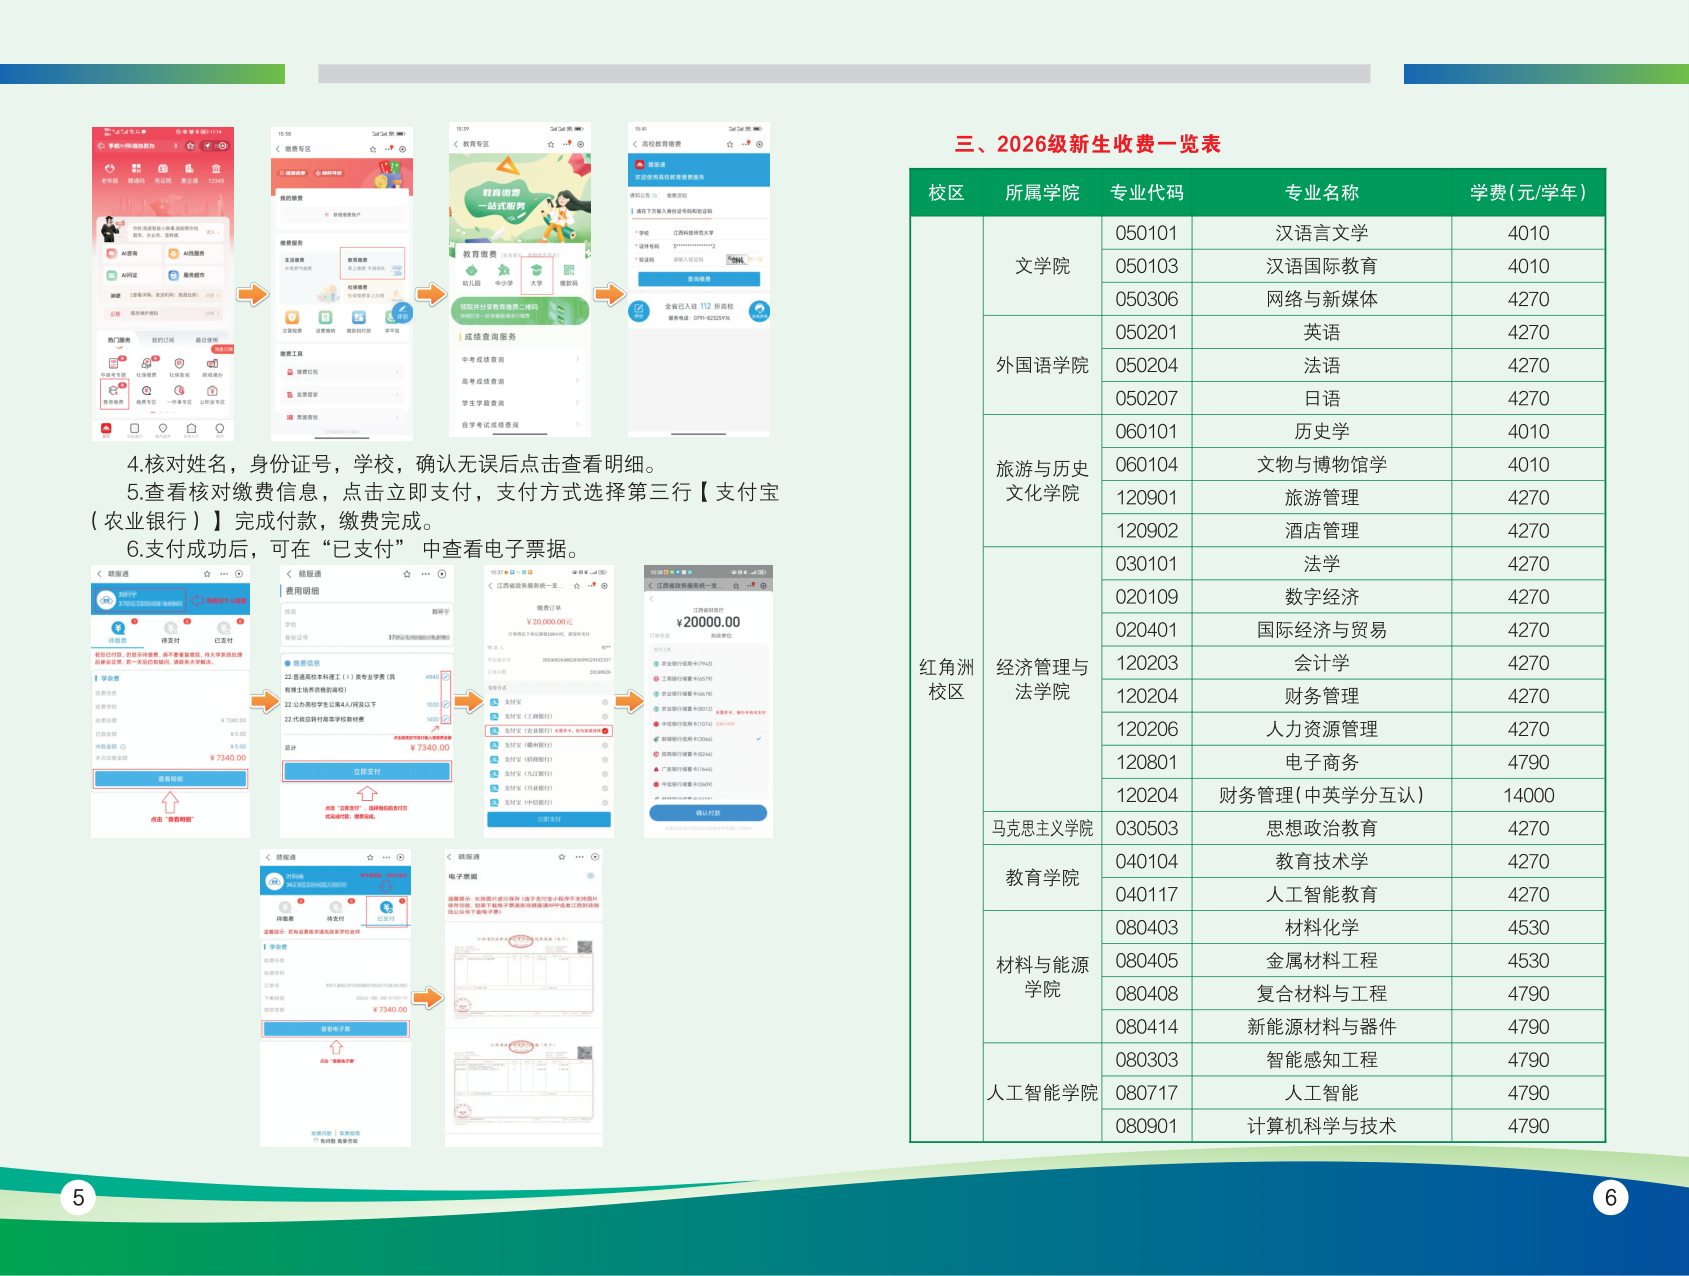Click major code 060104
This screenshot has height=1276, width=1689.
click(x=1146, y=464)
